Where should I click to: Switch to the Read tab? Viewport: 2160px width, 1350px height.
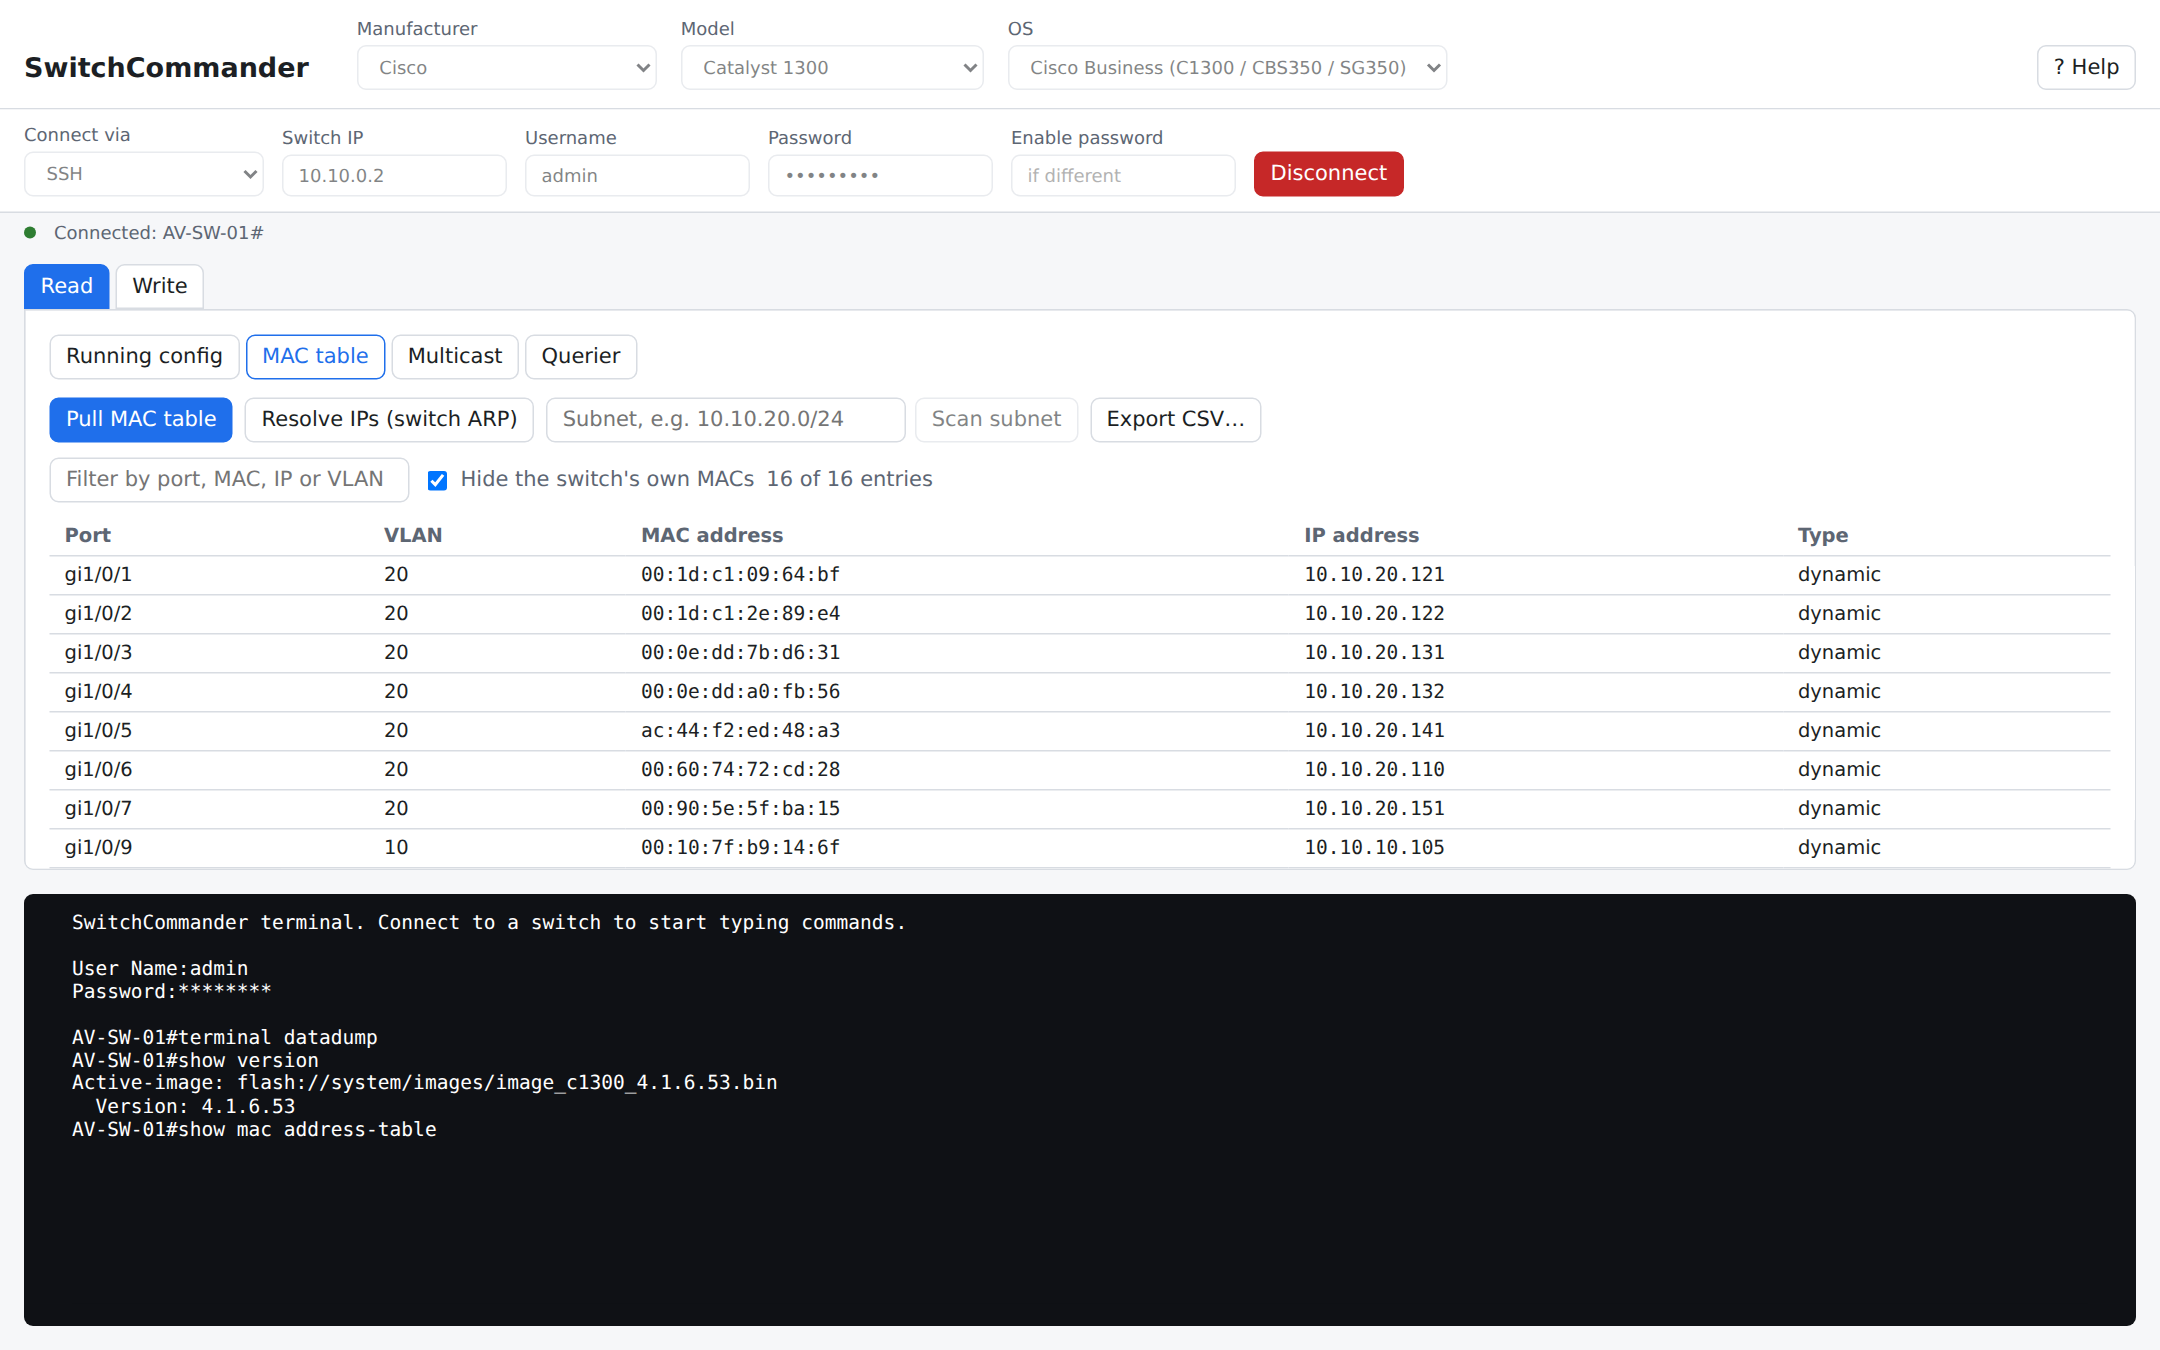(67, 286)
